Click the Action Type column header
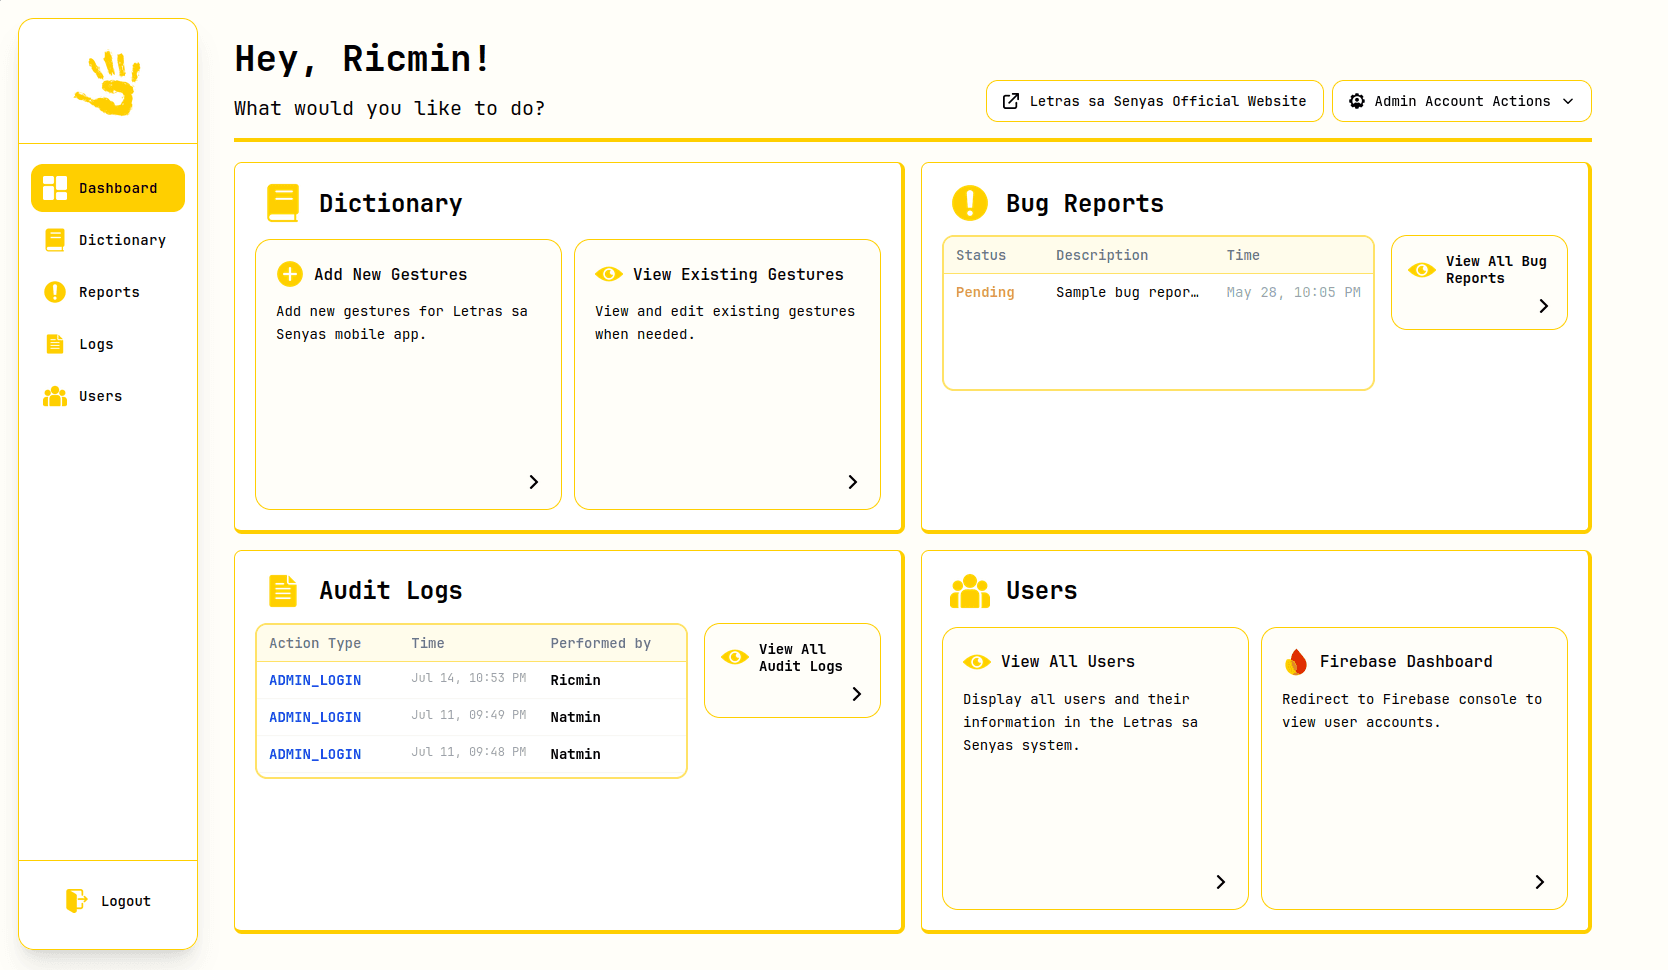This screenshot has width=1668, height=970. pos(315,643)
